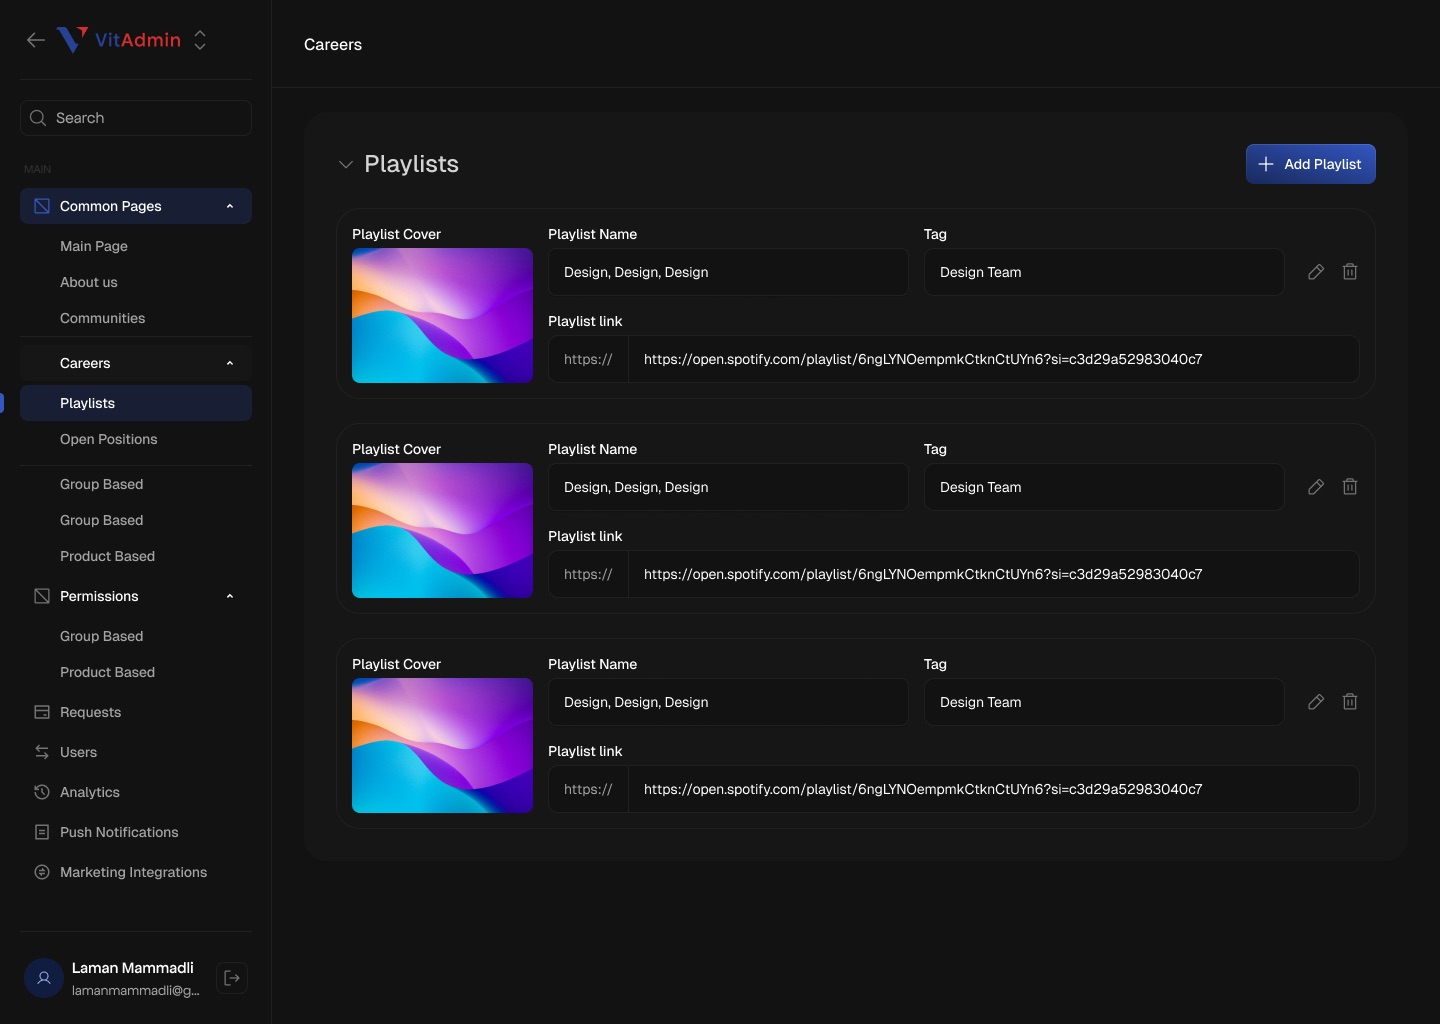Image resolution: width=1440 pixels, height=1024 pixels.
Task: Click the Careers page title
Action: click(x=333, y=44)
